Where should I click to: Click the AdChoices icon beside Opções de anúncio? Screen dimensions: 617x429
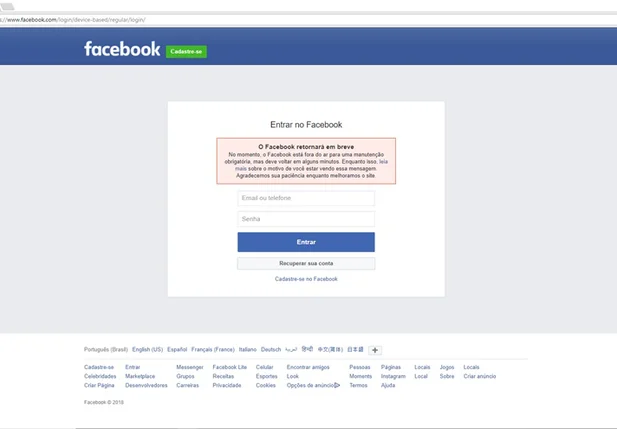(337, 385)
